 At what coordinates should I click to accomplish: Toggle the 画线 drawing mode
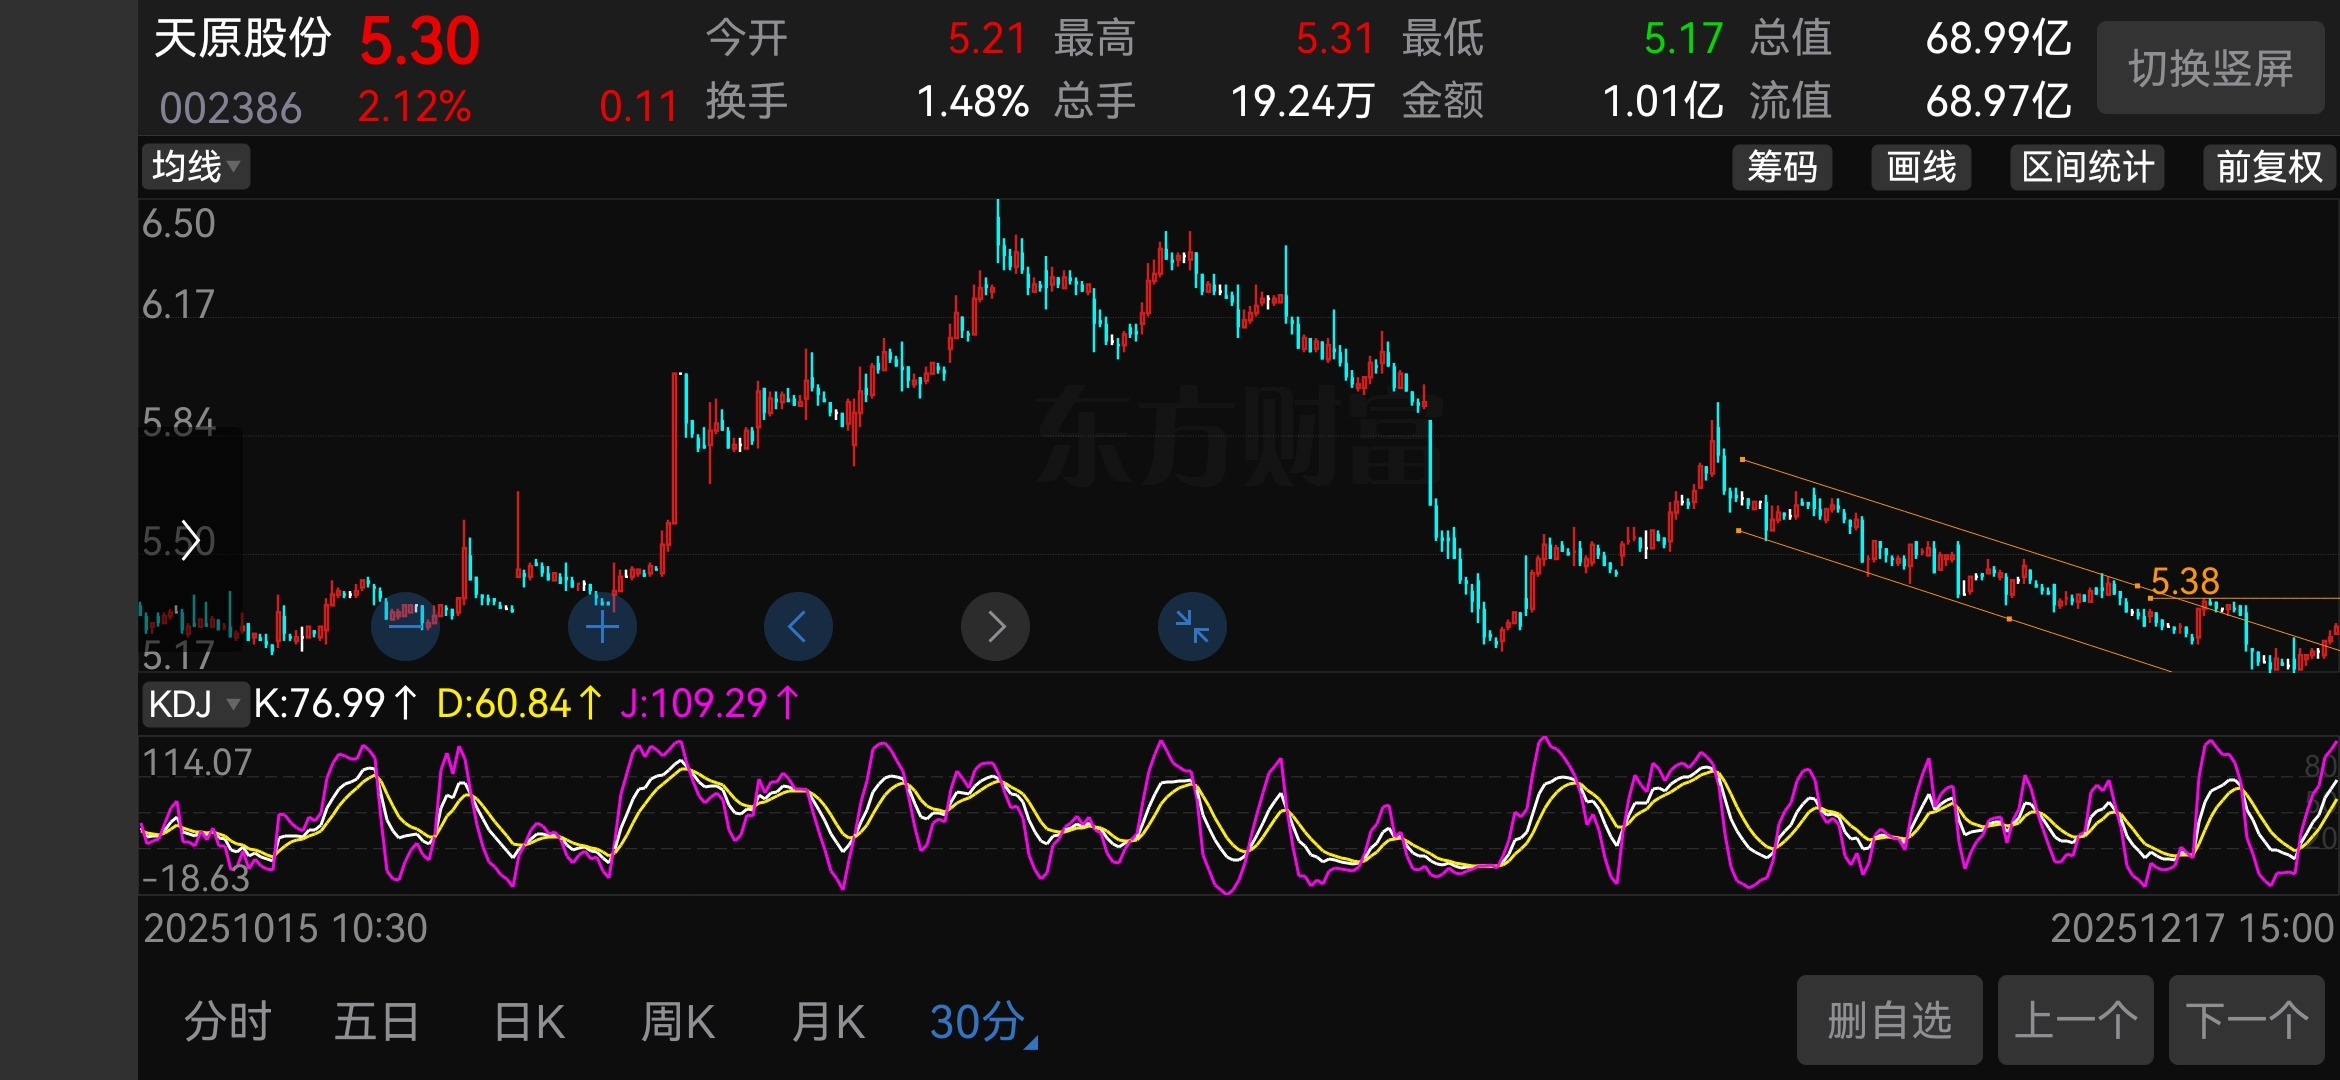(x=1921, y=167)
